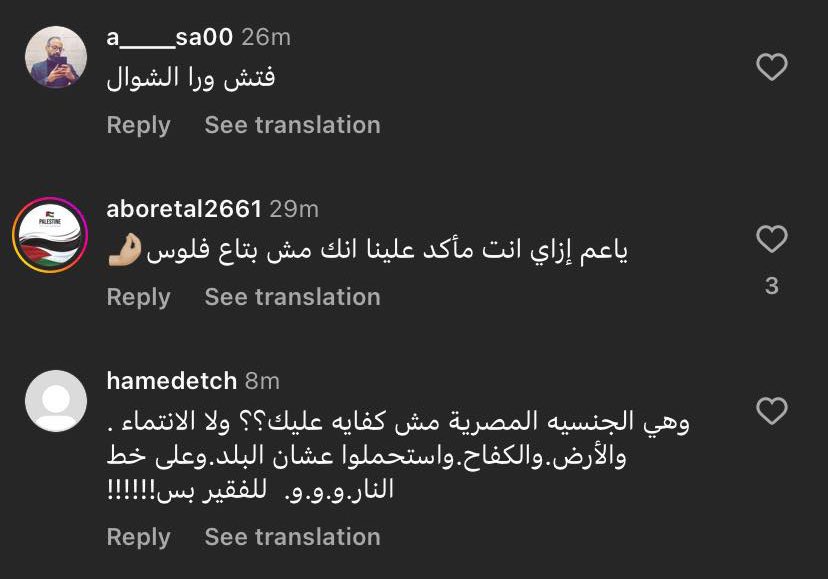
Task: Open a____sa00's profile picture
Action: (x=55, y=57)
